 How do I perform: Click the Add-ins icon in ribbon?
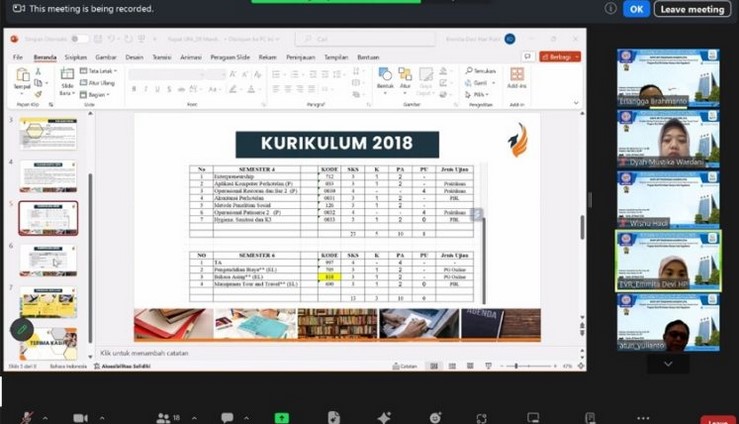tap(516, 77)
